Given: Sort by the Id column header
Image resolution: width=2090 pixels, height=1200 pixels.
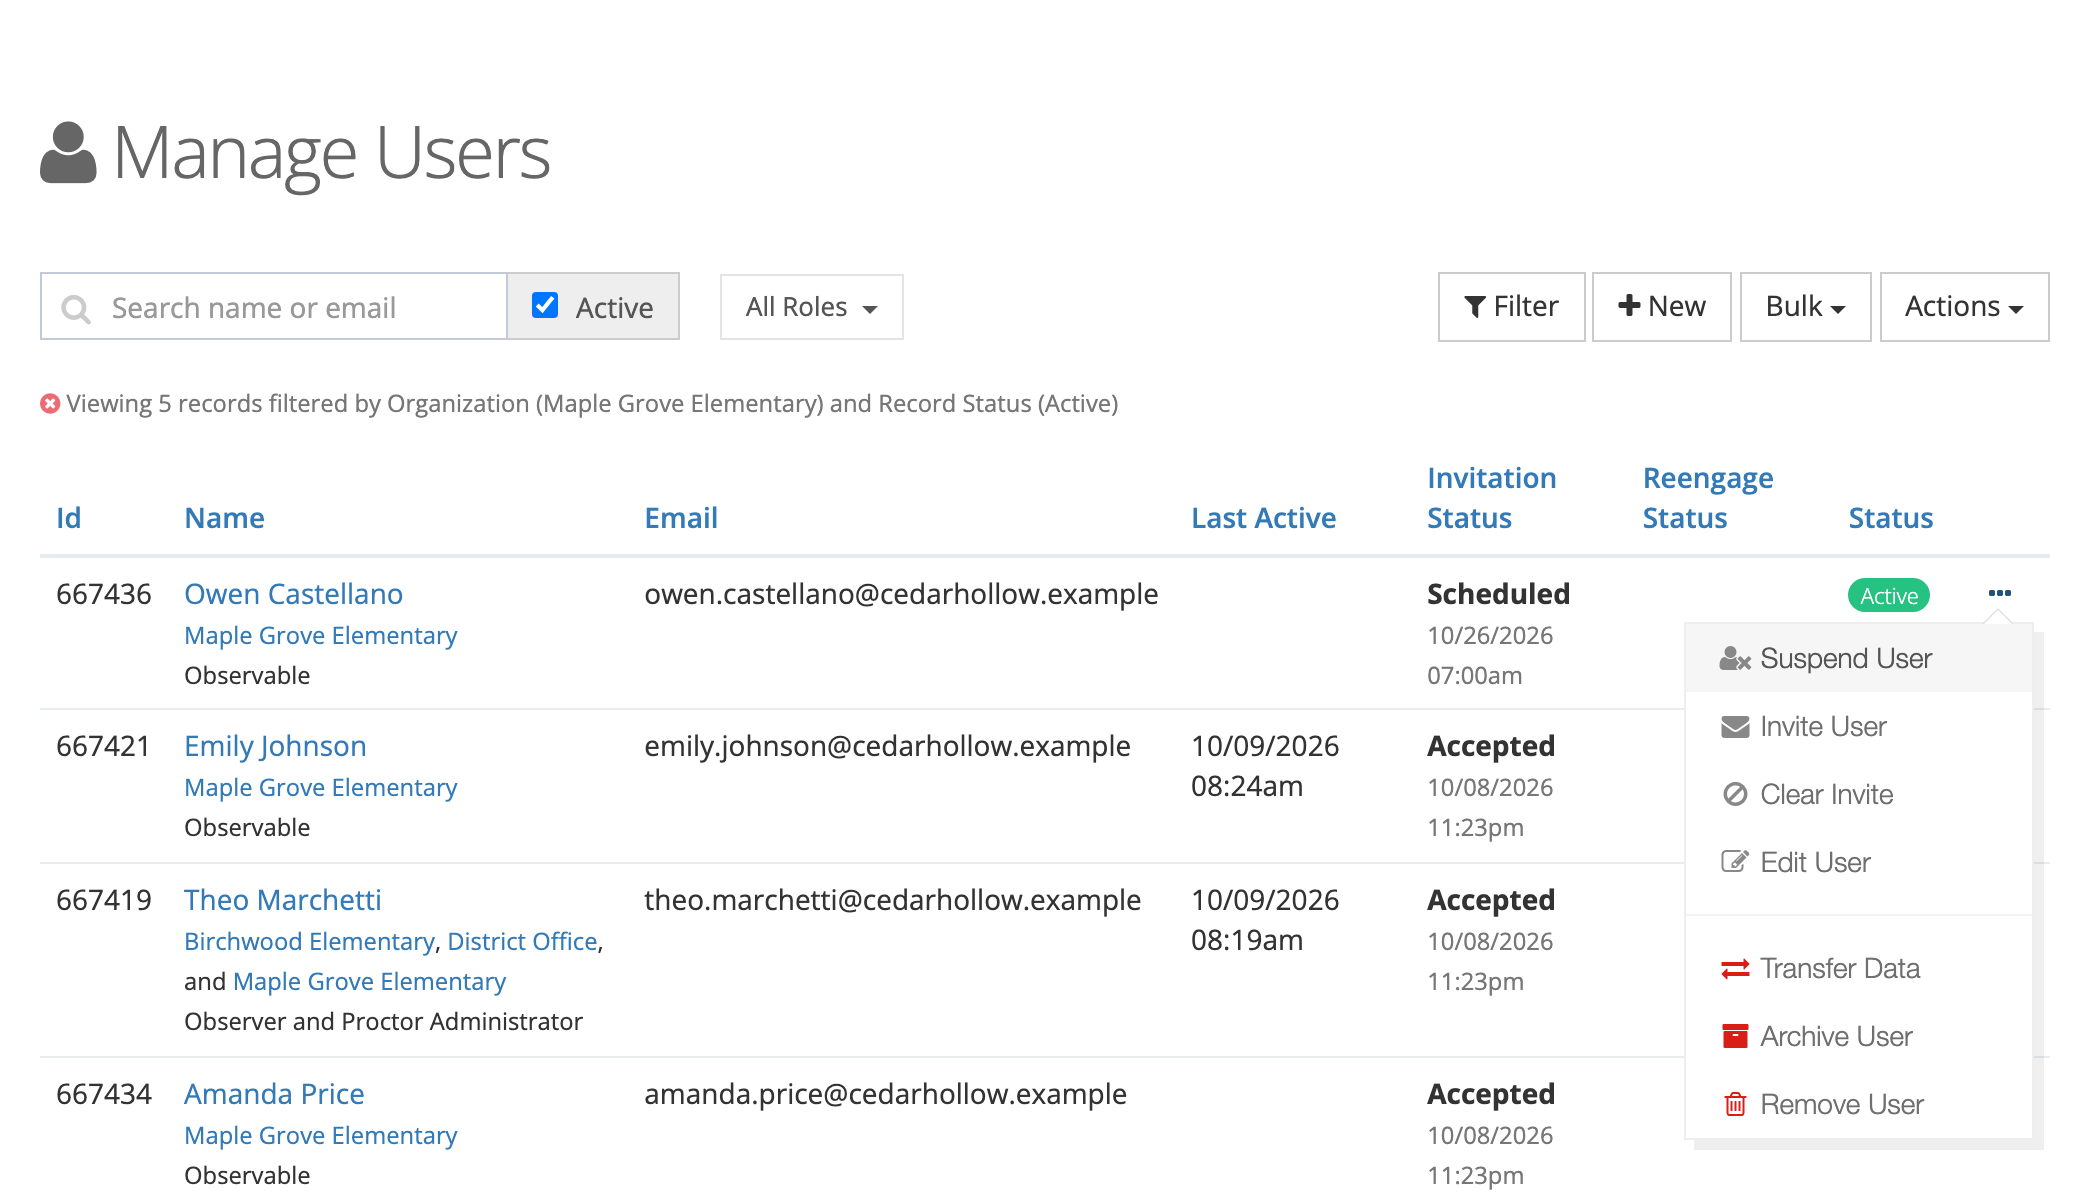Looking at the screenshot, I should 68,518.
